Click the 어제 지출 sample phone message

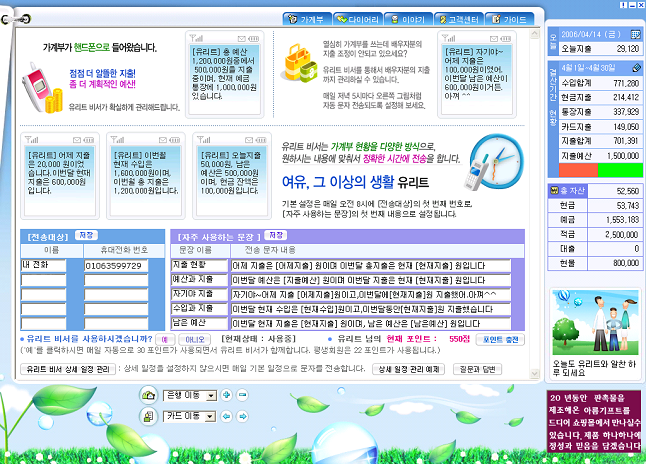[60, 176]
